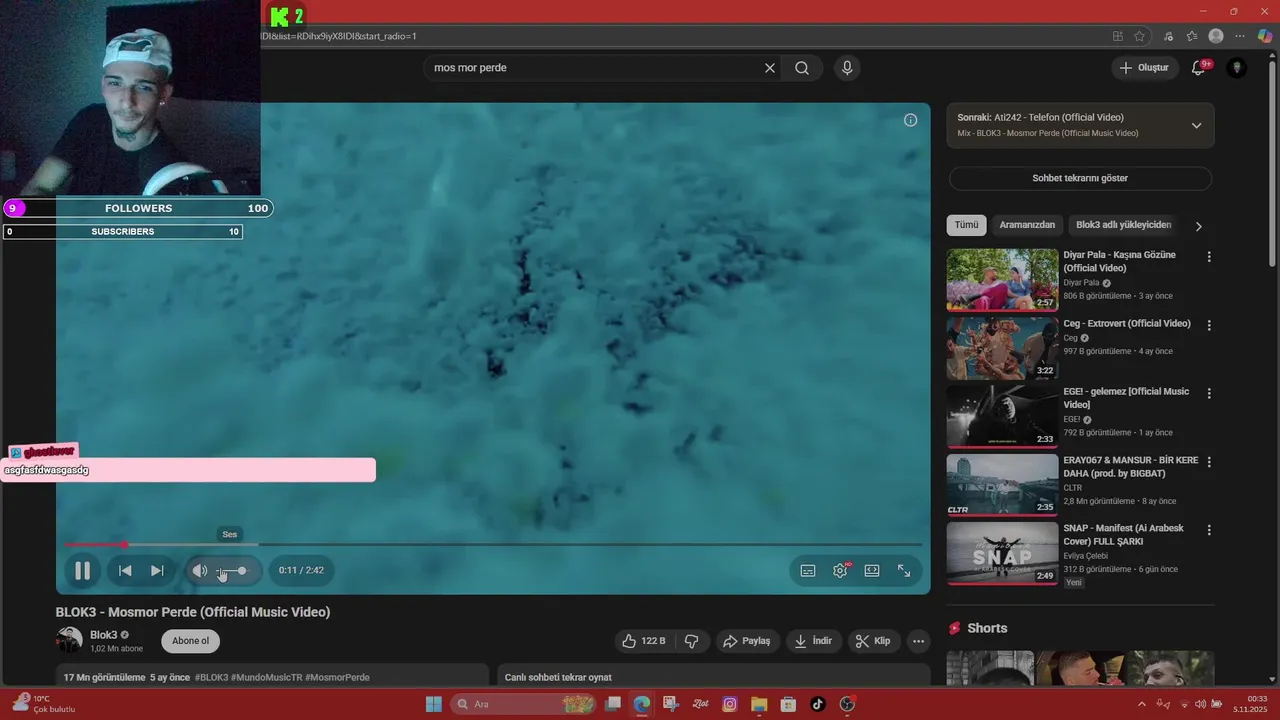
Task: Subscribe with Abone ol button
Action: tap(191, 641)
